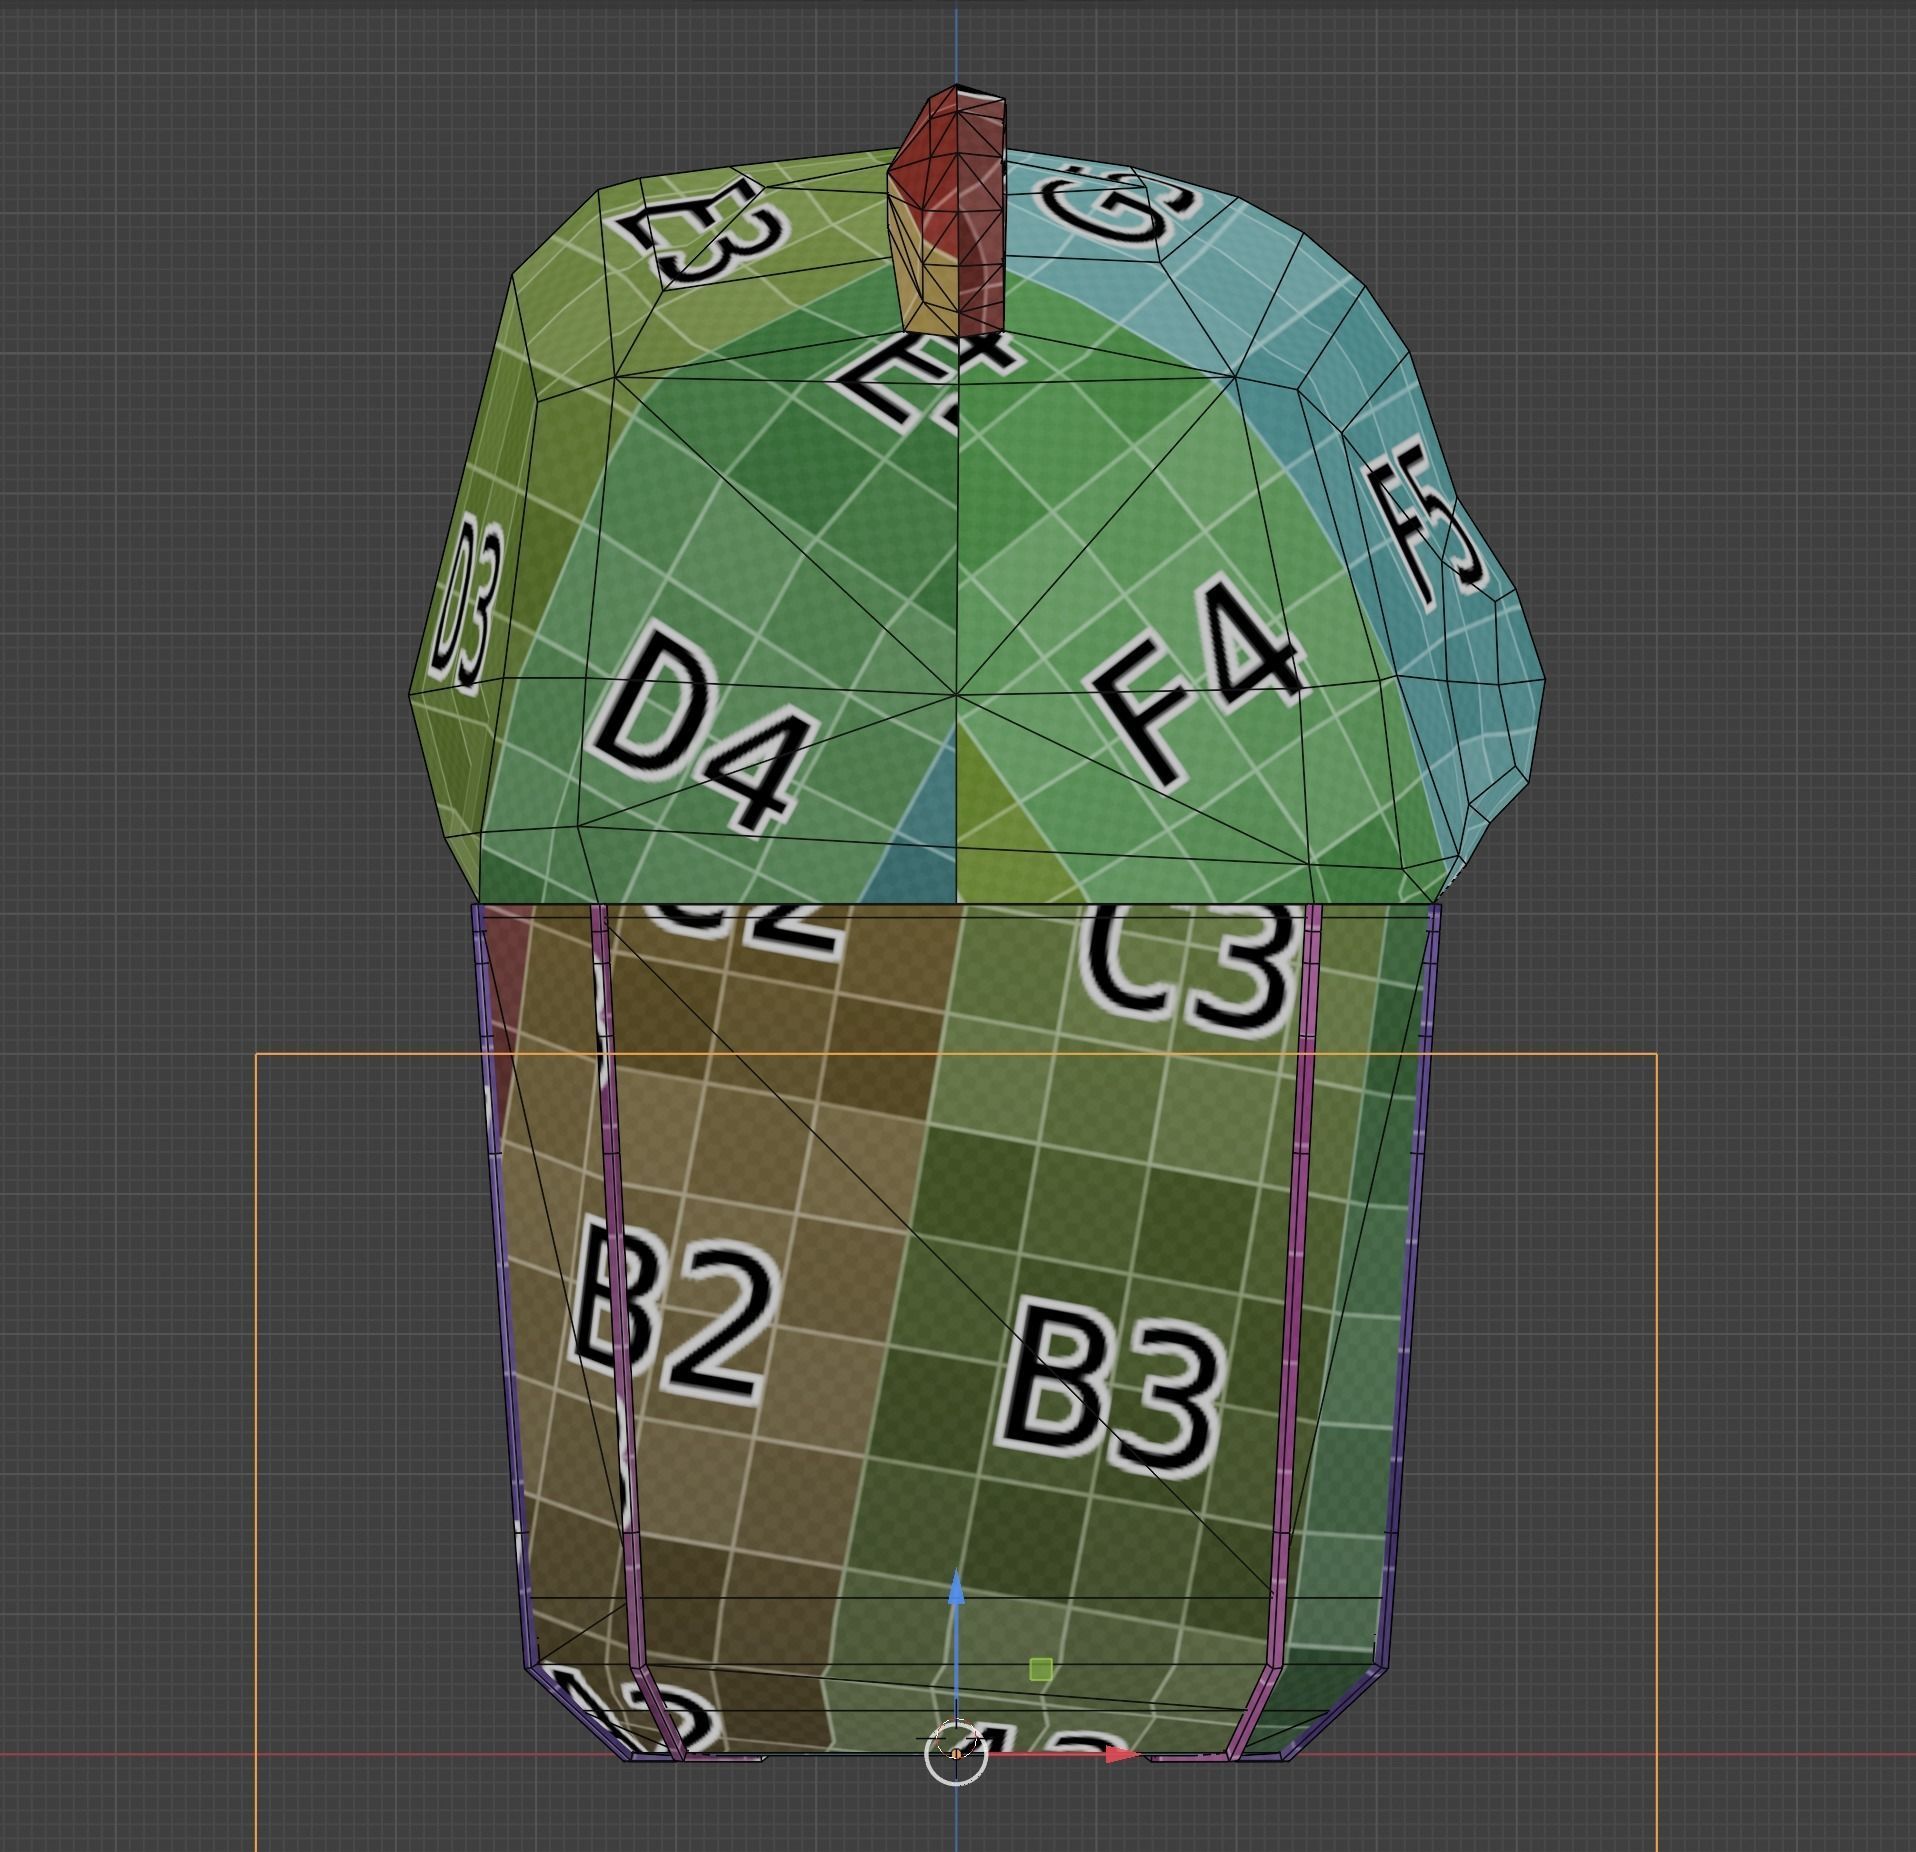1916x1852 pixels.
Task: Click the "B2" label on the cup body
Action: coord(674,1311)
